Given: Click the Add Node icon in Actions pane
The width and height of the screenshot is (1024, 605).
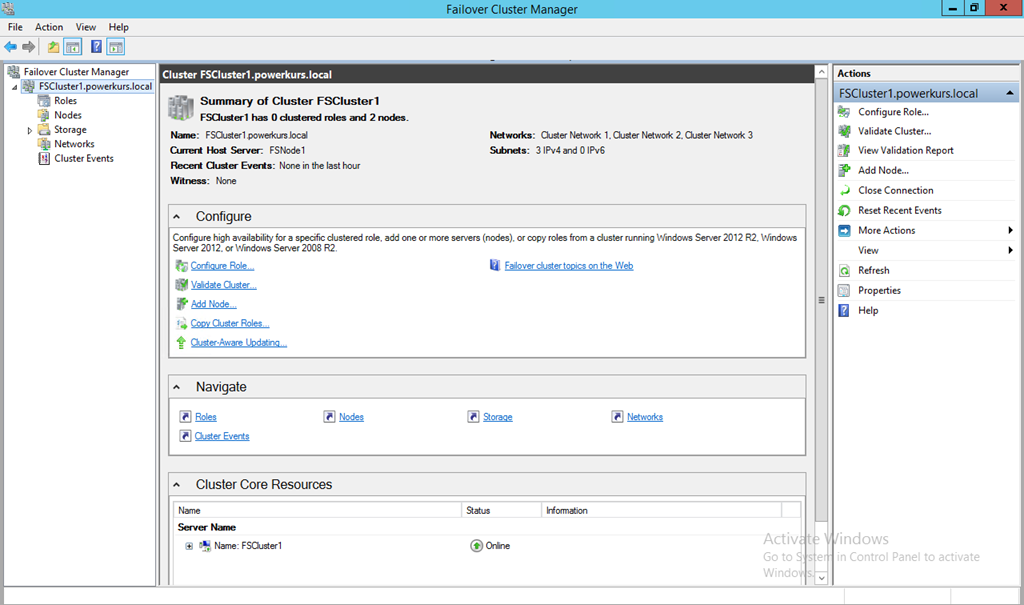Looking at the screenshot, I should tap(844, 170).
